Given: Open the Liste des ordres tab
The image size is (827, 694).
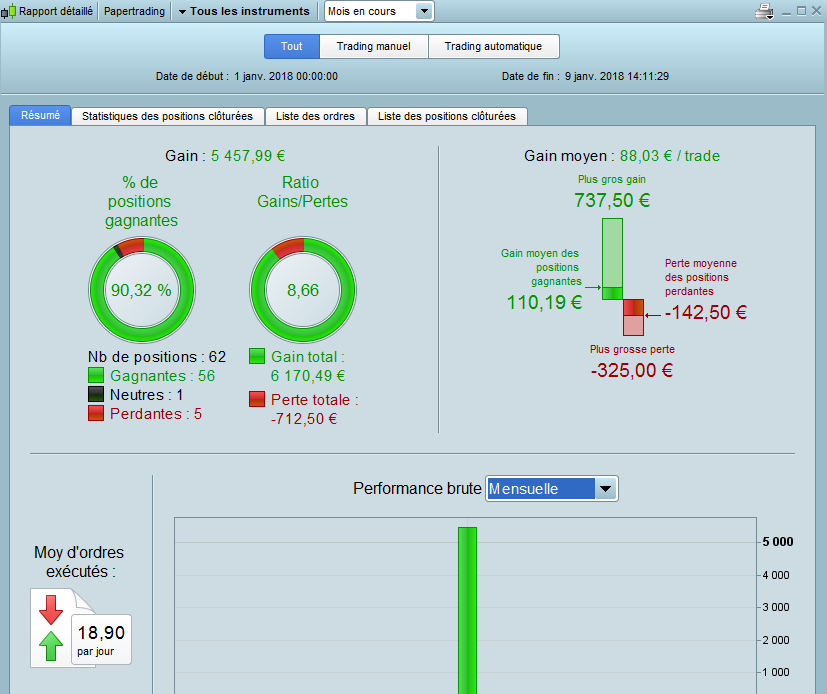Looking at the screenshot, I should pos(315,116).
